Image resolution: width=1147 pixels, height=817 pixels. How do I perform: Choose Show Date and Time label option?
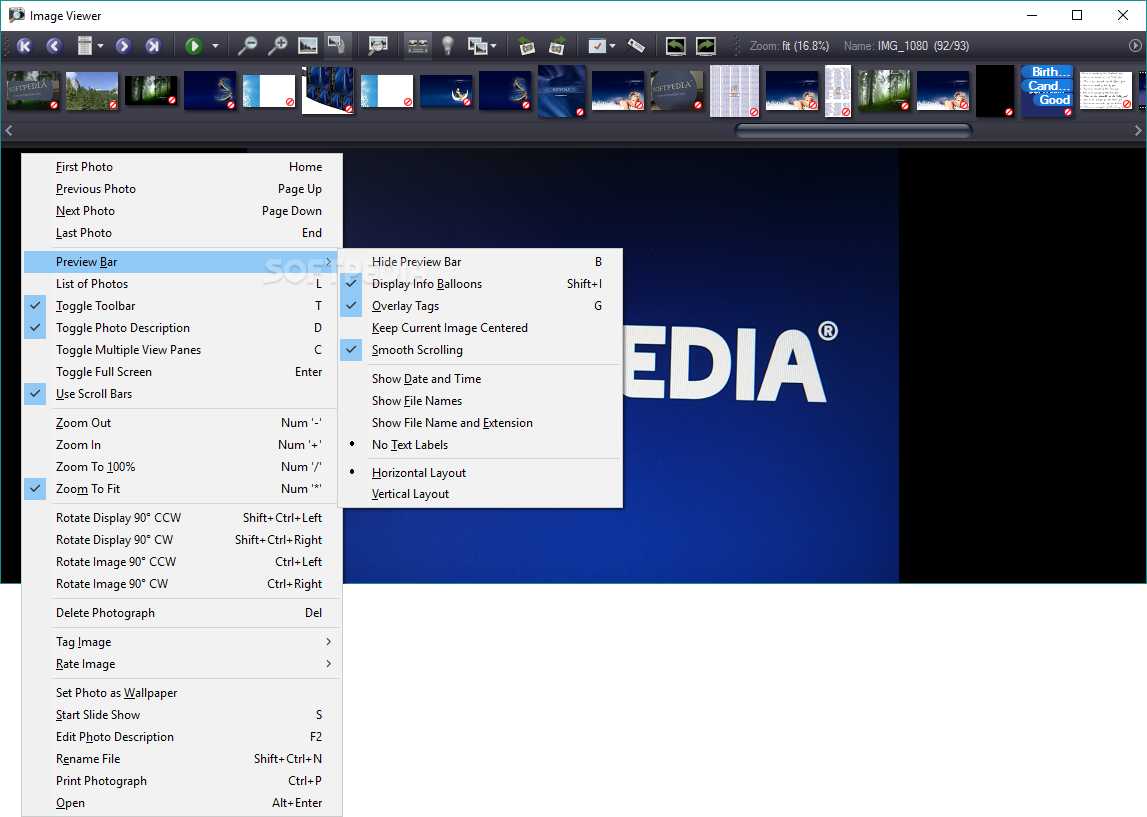pos(480,379)
